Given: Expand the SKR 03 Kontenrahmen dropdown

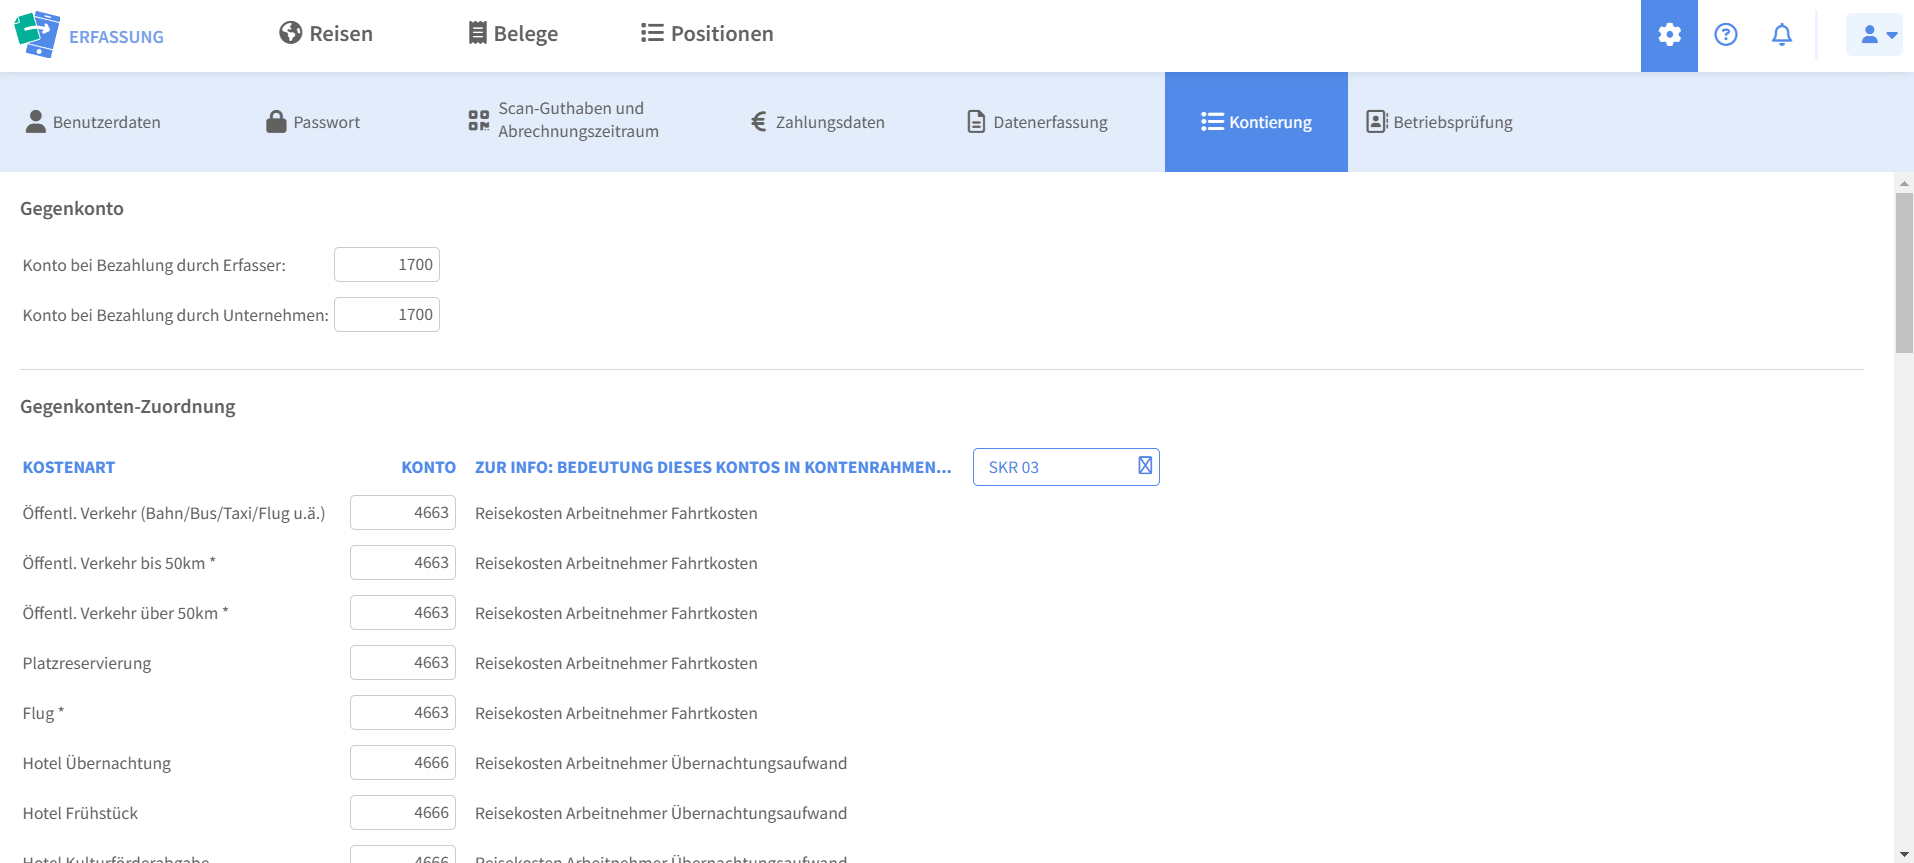Looking at the screenshot, I should coord(1065,467).
